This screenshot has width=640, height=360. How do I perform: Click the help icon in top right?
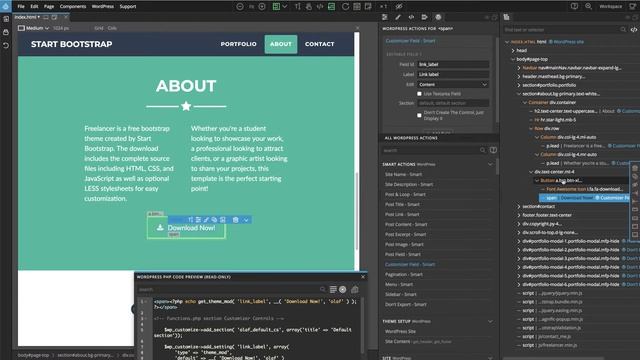[x=574, y=7]
